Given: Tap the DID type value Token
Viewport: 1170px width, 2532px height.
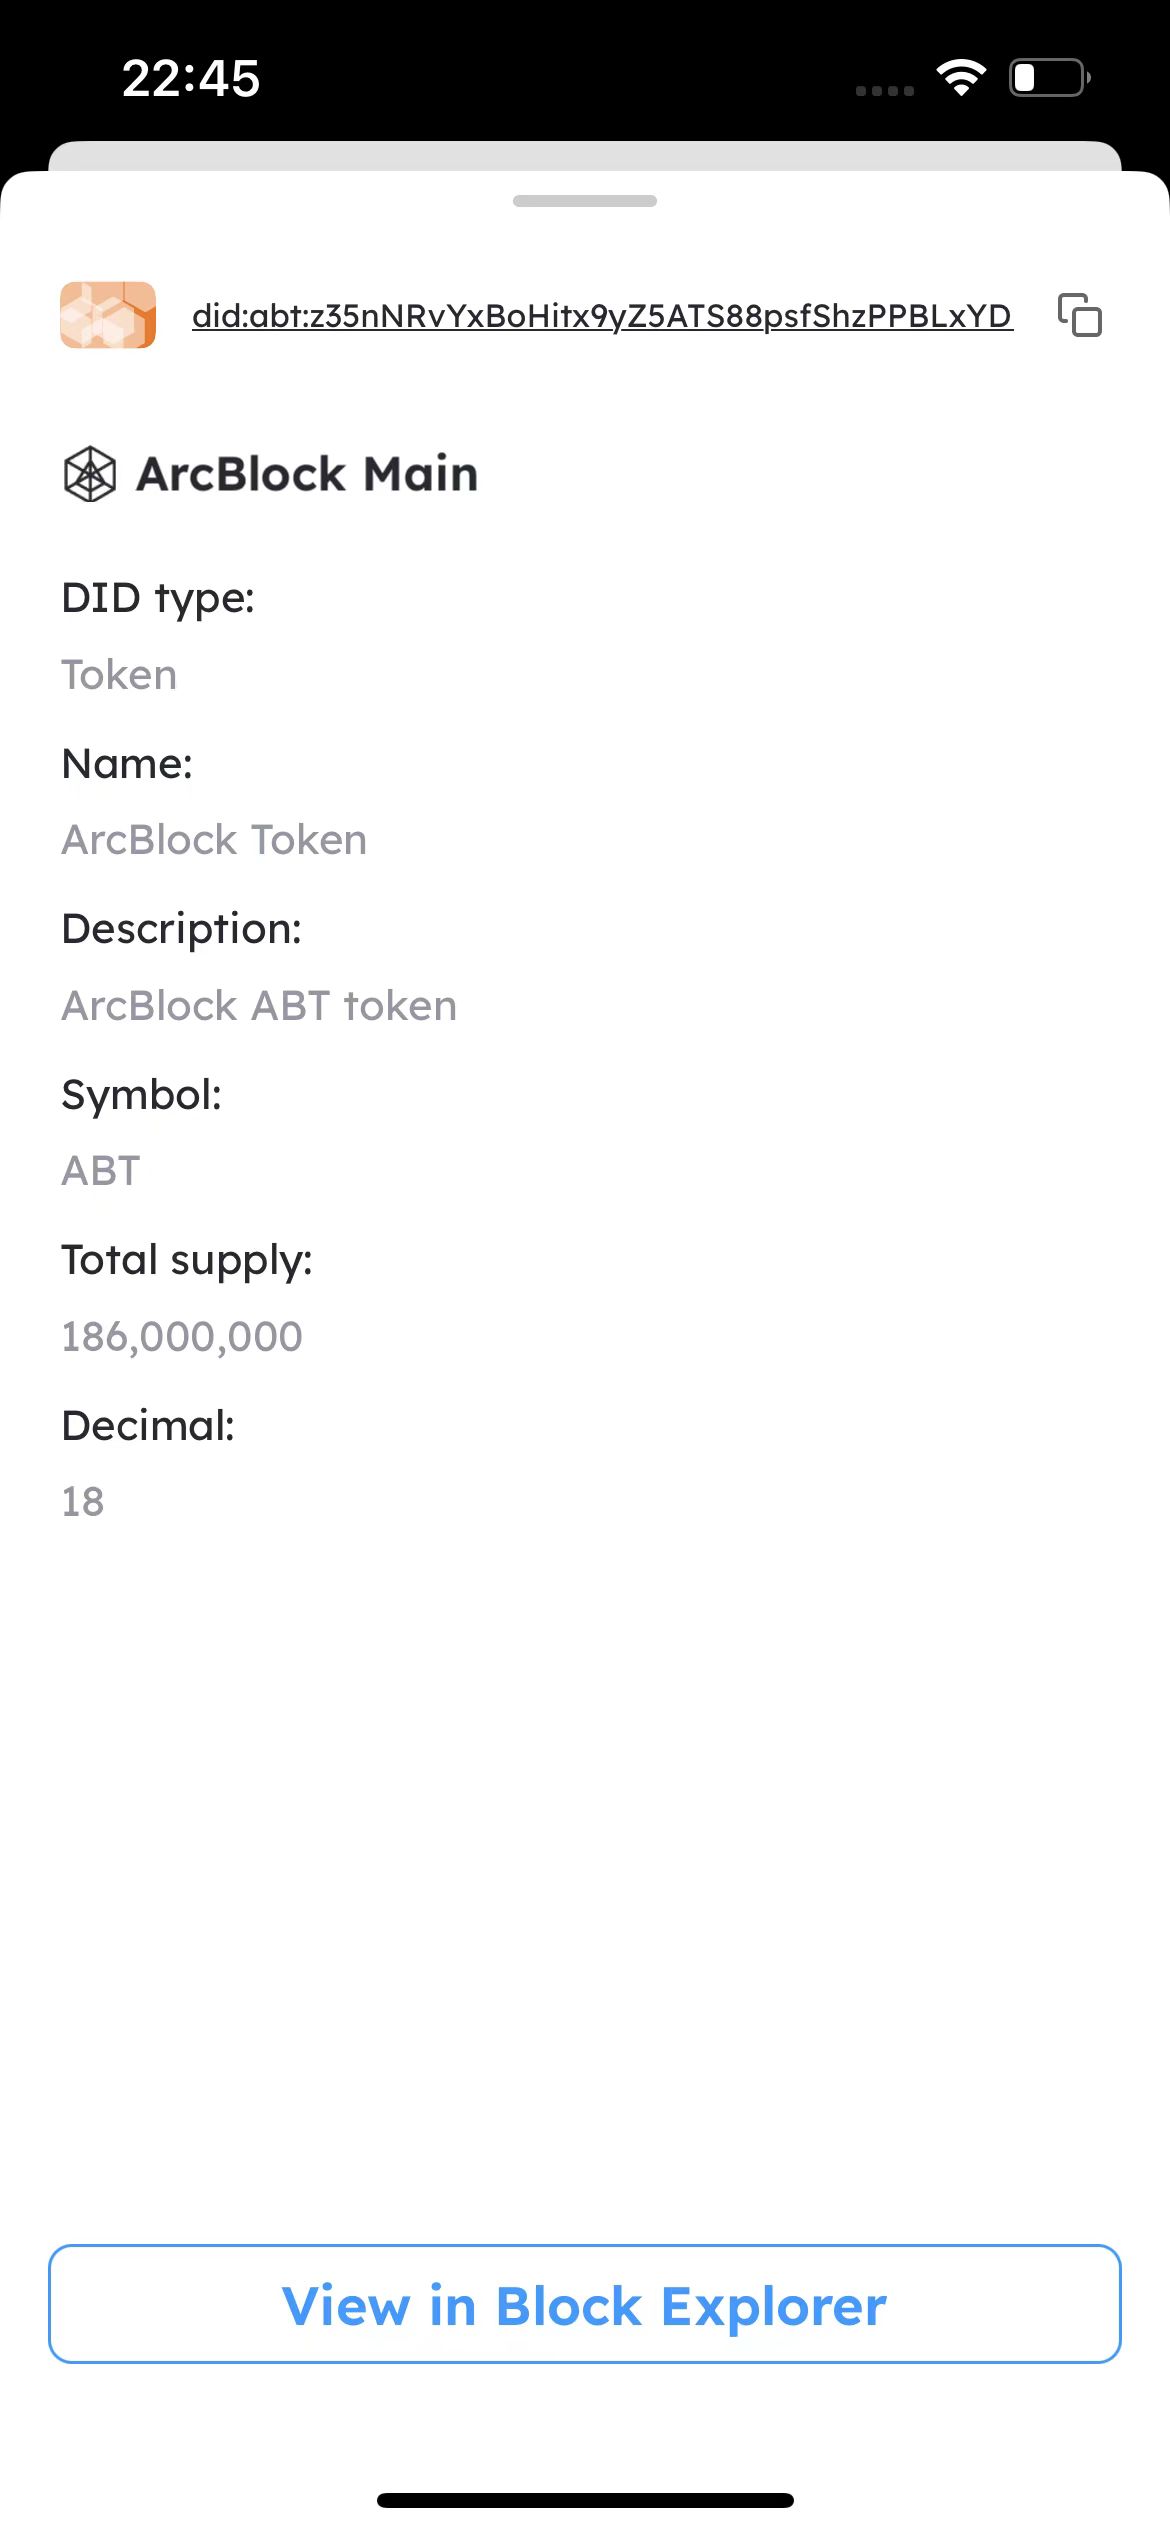Looking at the screenshot, I should pyautogui.click(x=119, y=675).
